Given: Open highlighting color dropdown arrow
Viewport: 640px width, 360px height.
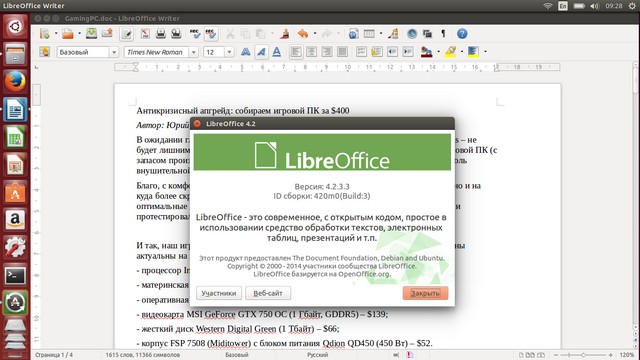Looking at the screenshot, I should 462,52.
